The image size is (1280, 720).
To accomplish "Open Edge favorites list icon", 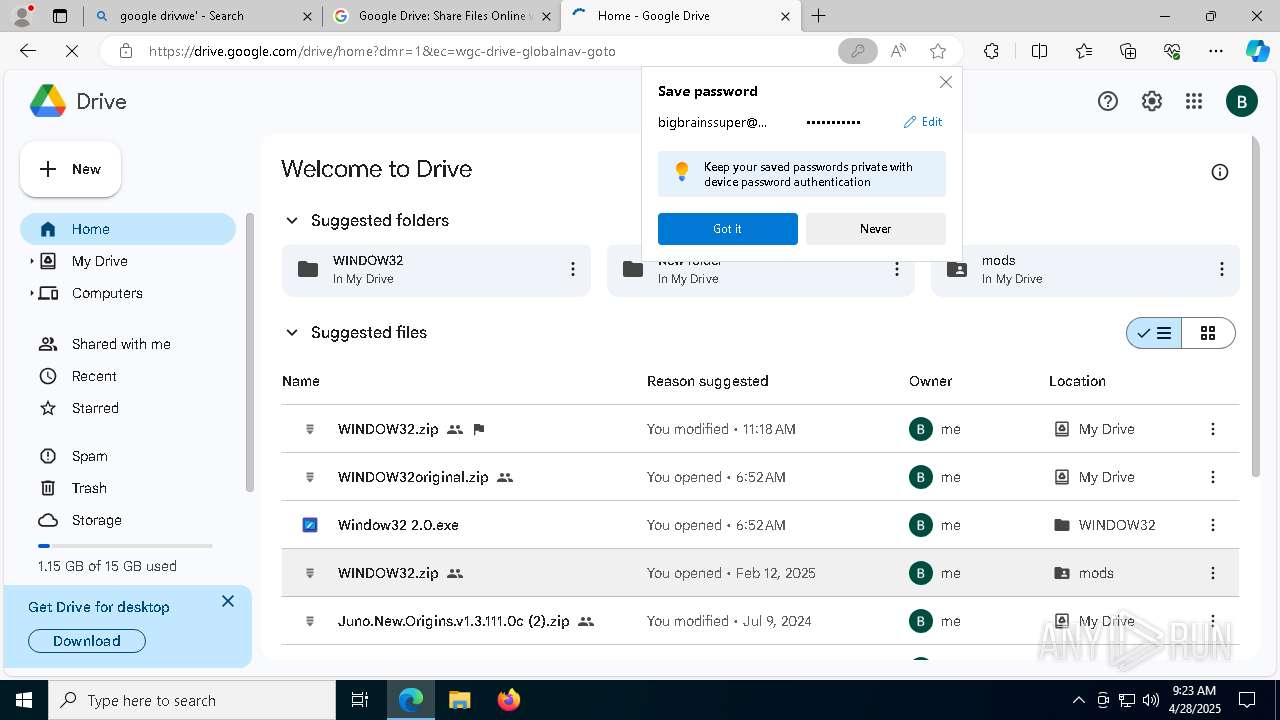I will 1084,51.
